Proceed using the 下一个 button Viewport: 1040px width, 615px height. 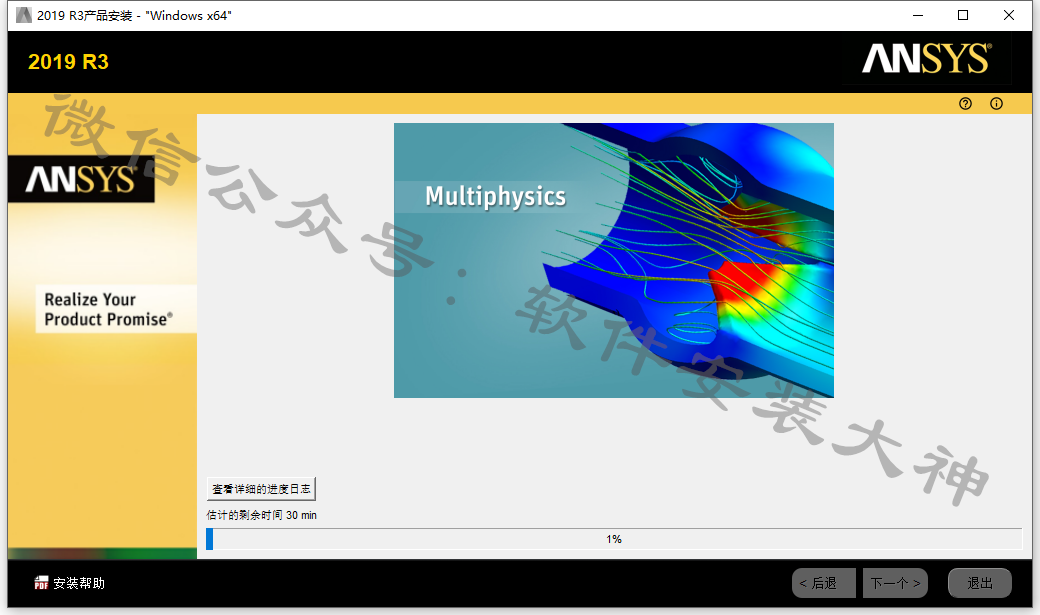[895, 583]
